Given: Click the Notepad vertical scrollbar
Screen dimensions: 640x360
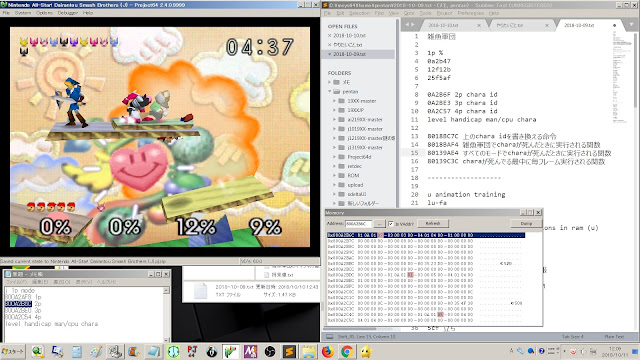Looking at the screenshot, I should coord(166,314).
